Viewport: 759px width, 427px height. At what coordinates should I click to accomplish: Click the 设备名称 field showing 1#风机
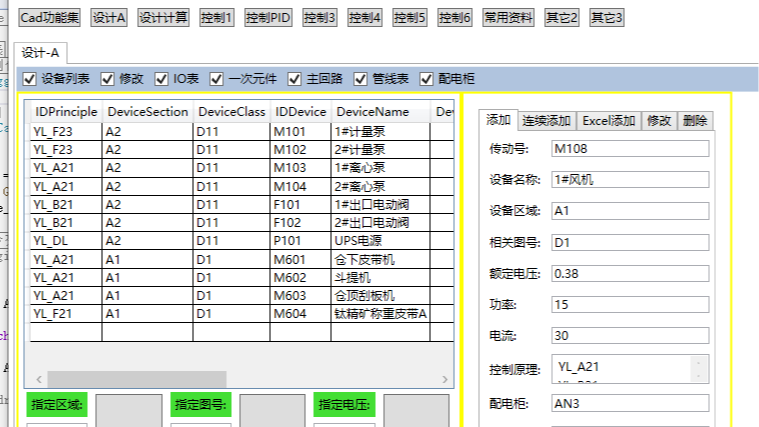click(x=630, y=180)
